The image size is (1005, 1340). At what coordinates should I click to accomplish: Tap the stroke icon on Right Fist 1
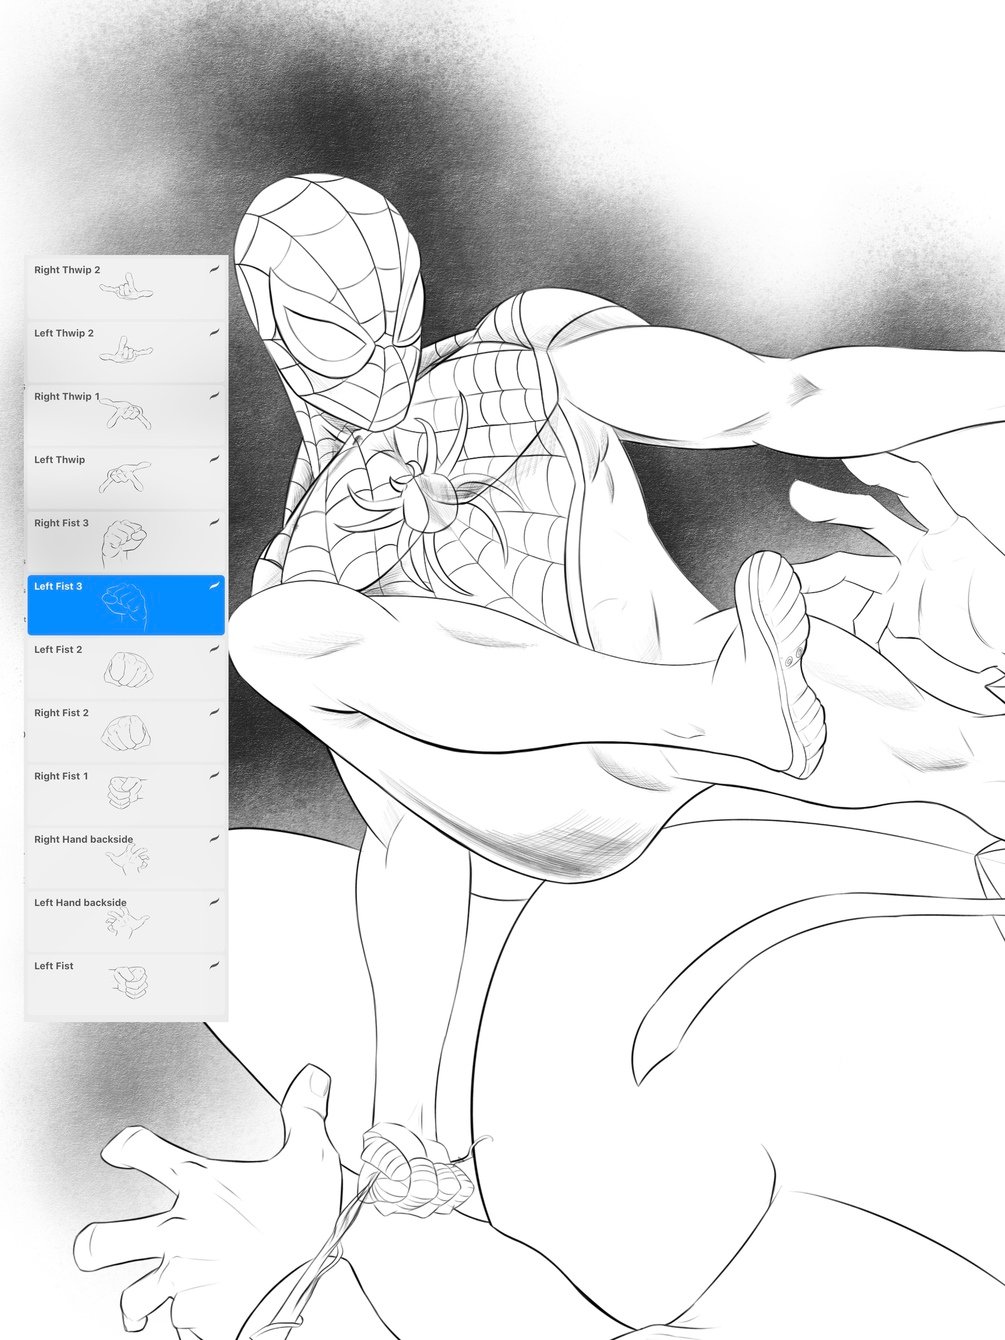click(x=214, y=776)
